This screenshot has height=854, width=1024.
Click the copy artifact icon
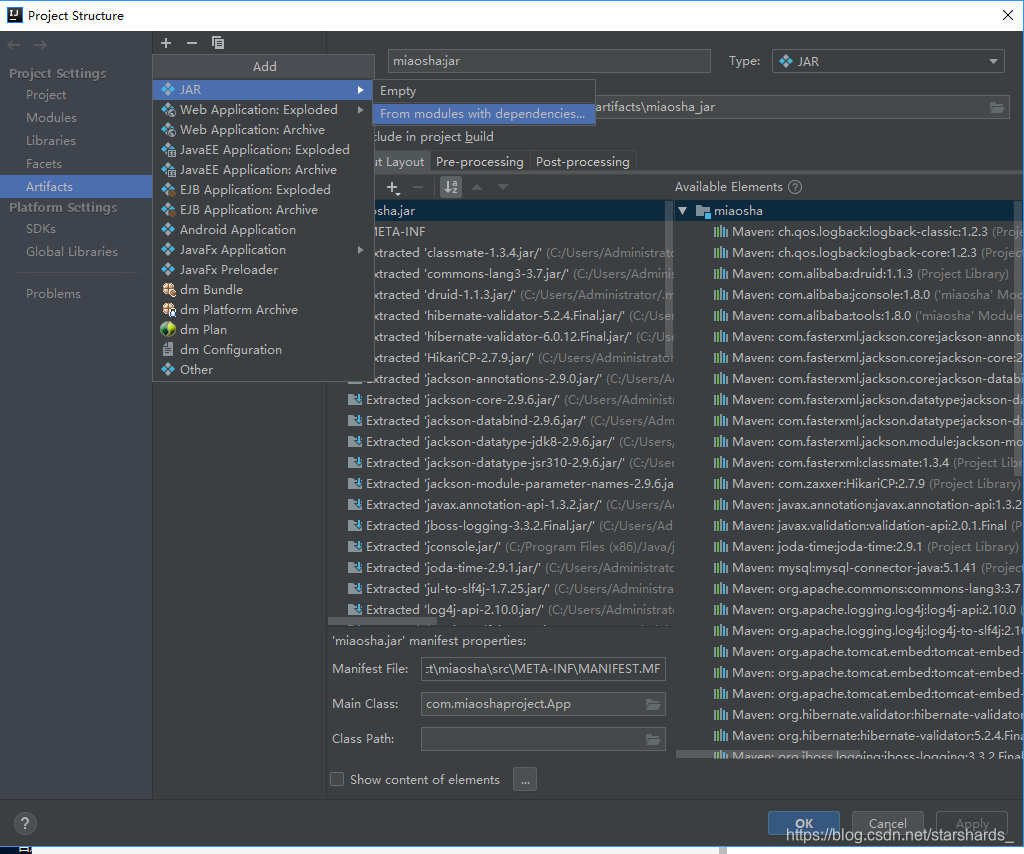click(x=217, y=43)
